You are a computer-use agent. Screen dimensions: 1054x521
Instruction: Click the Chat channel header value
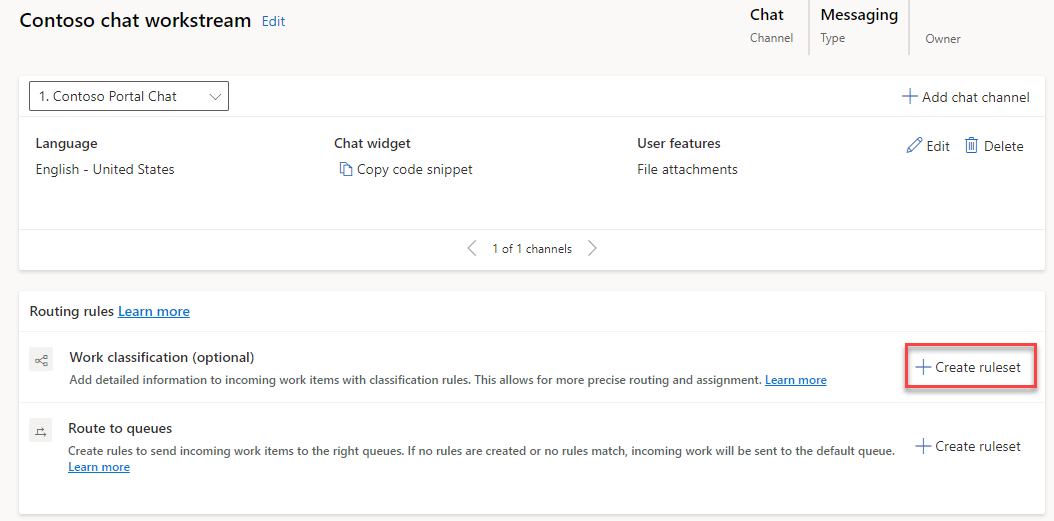coord(767,15)
